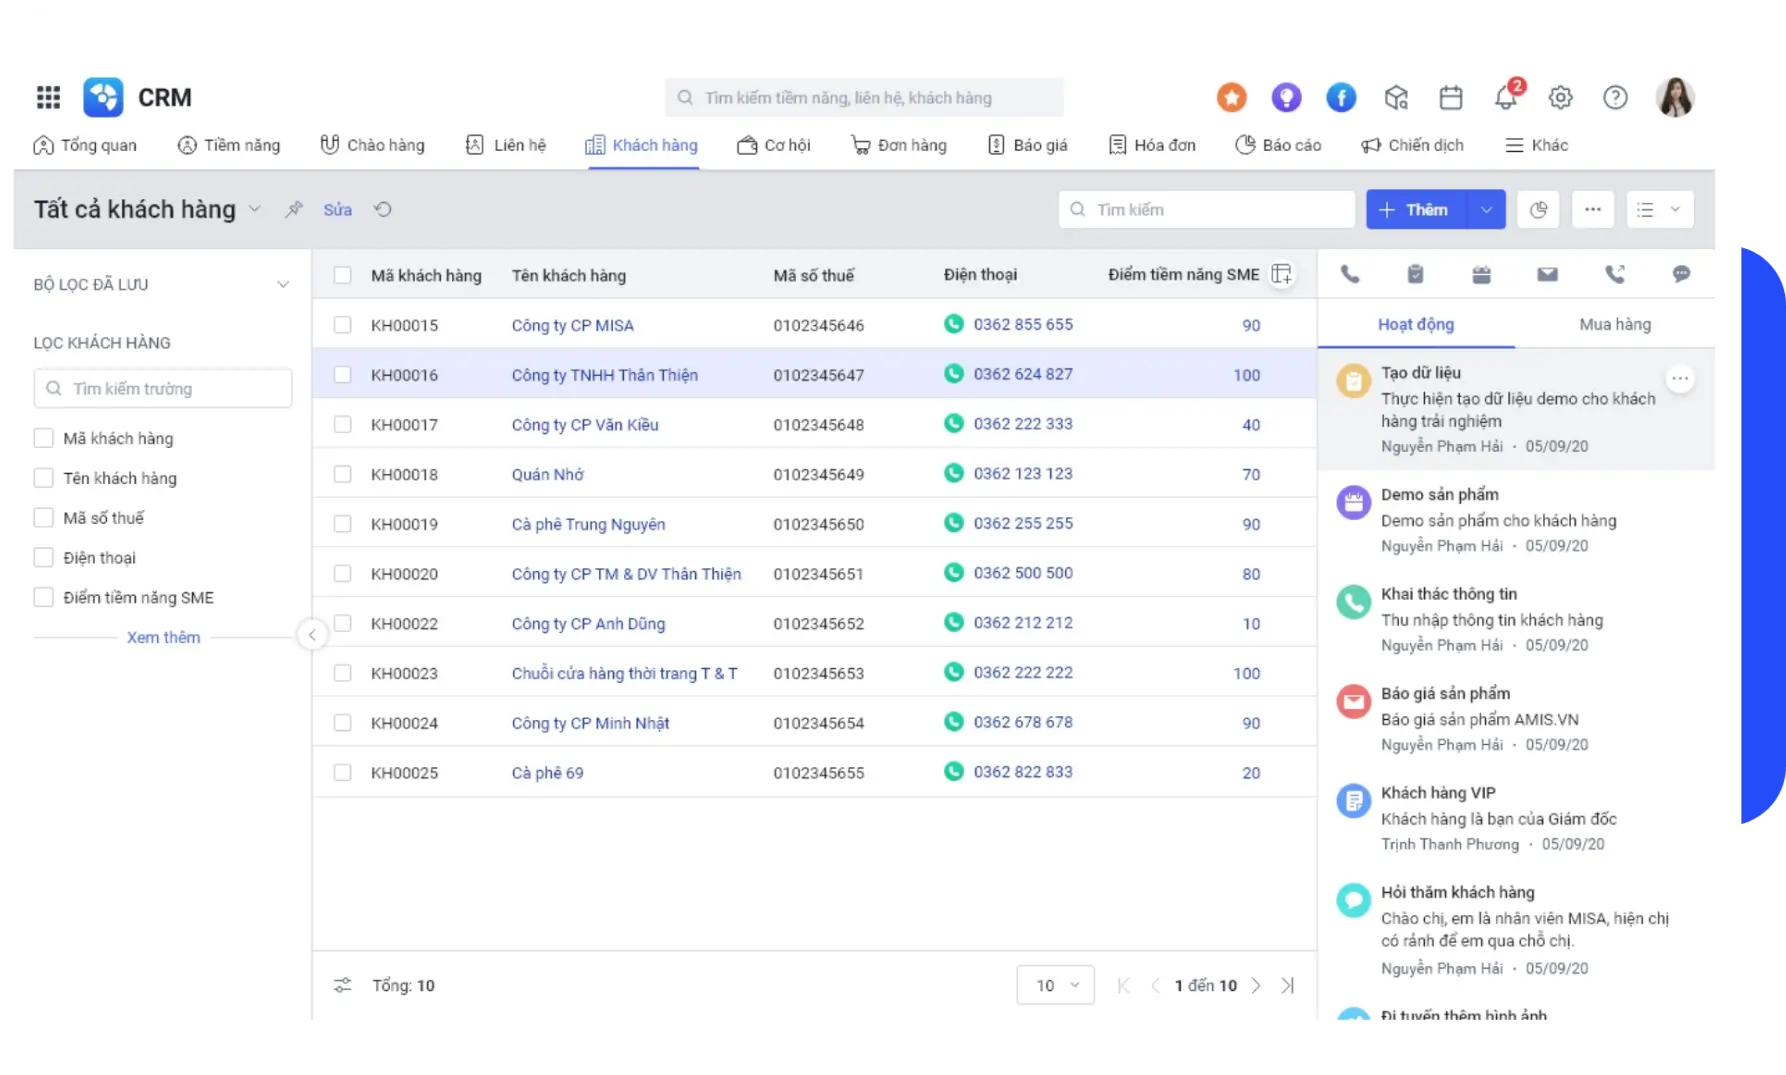Open options for Tạo dữ liệu activity

point(1680,379)
